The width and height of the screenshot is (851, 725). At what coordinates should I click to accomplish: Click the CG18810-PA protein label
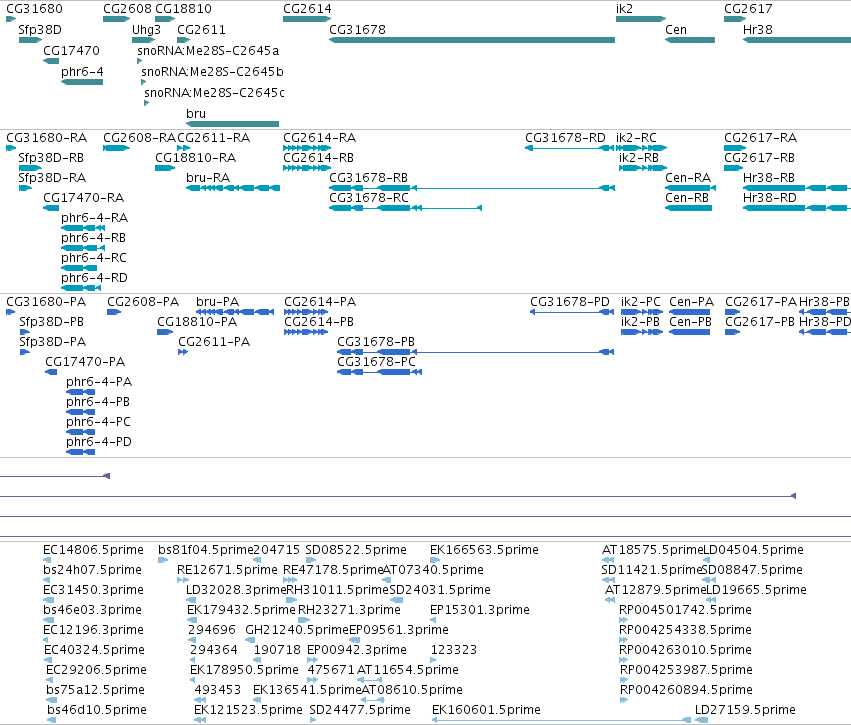point(197,322)
